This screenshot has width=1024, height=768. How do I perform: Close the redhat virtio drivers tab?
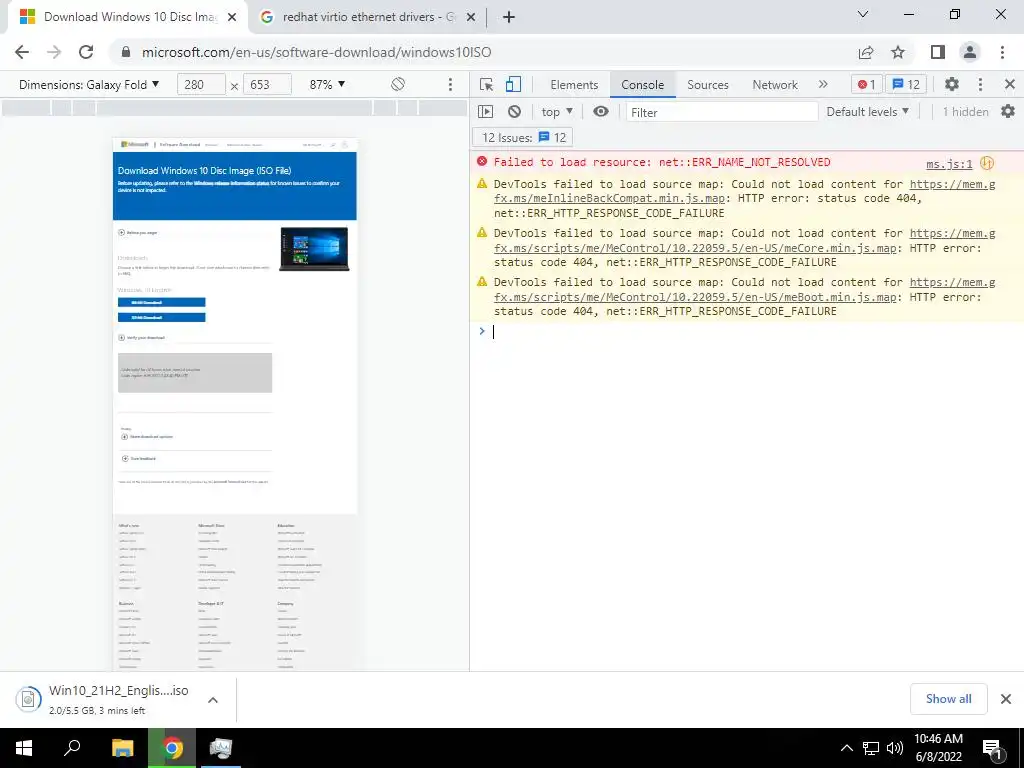click(x=471, y=17)
